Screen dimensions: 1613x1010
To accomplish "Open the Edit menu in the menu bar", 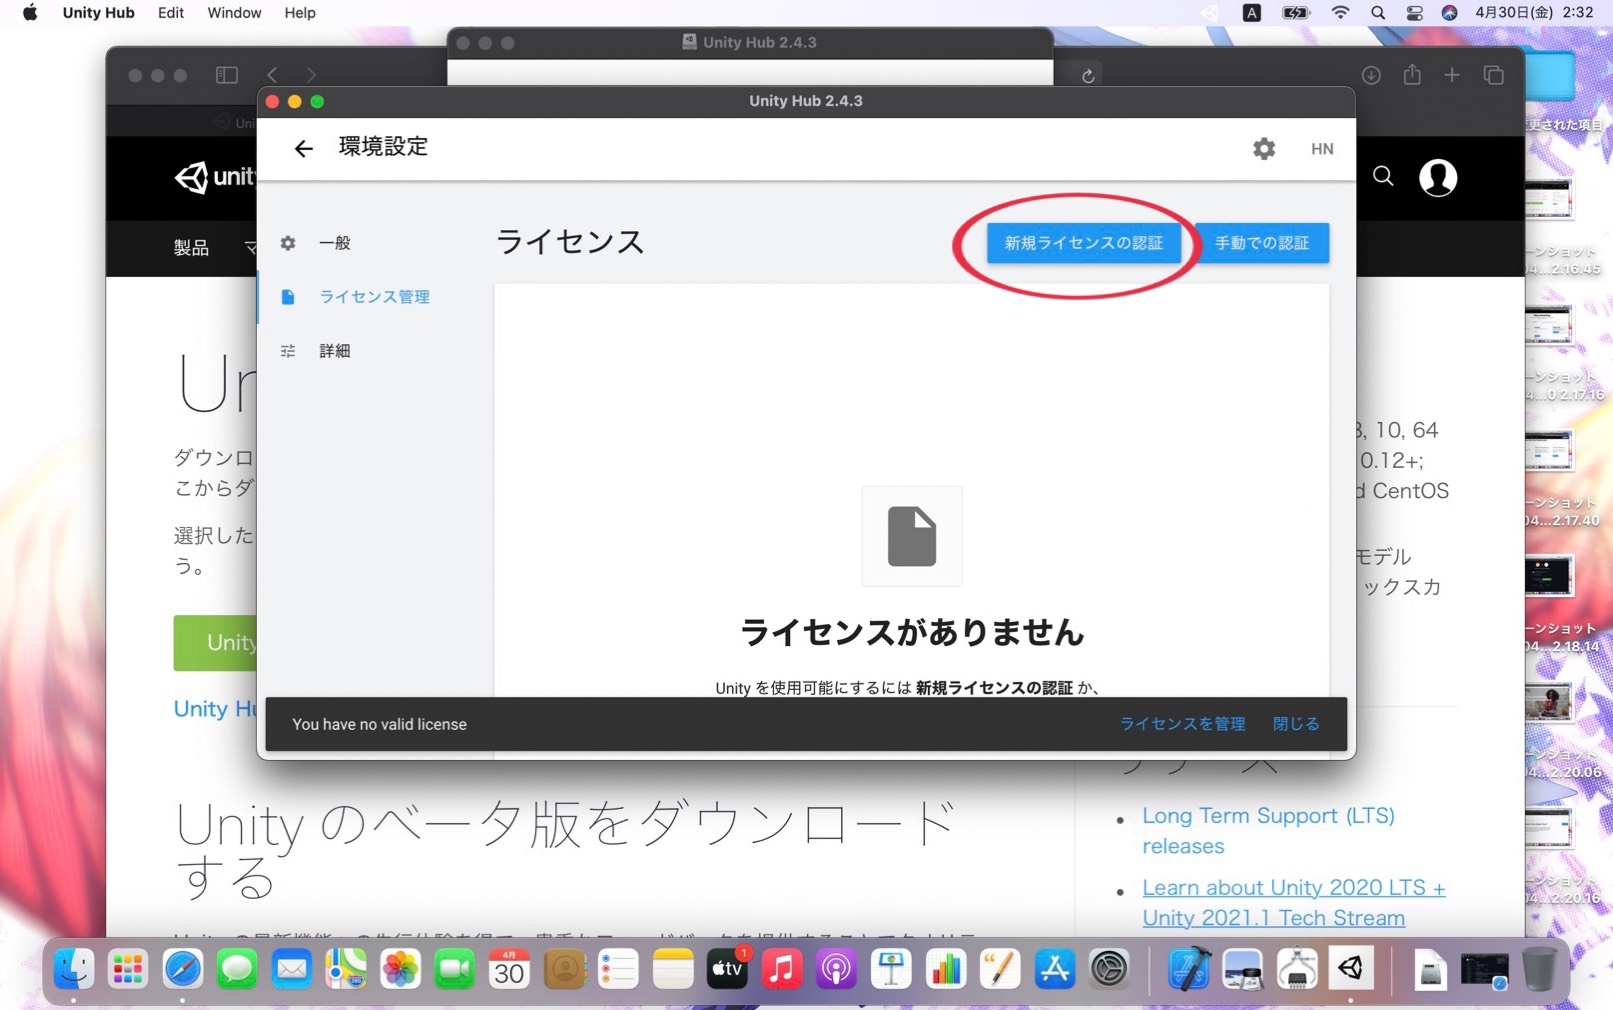I will coord(171,13).
